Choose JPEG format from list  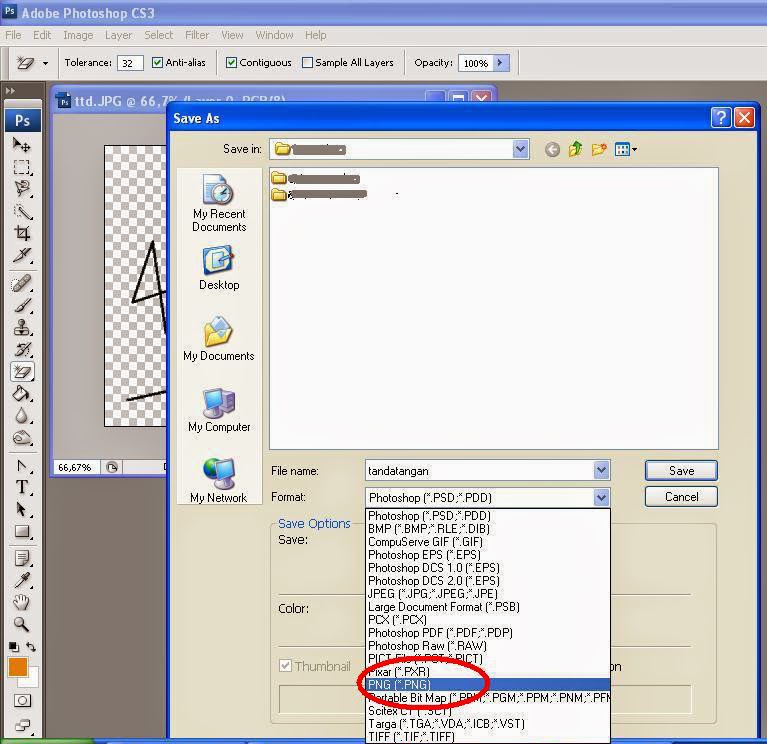click(x=488, y=593)
